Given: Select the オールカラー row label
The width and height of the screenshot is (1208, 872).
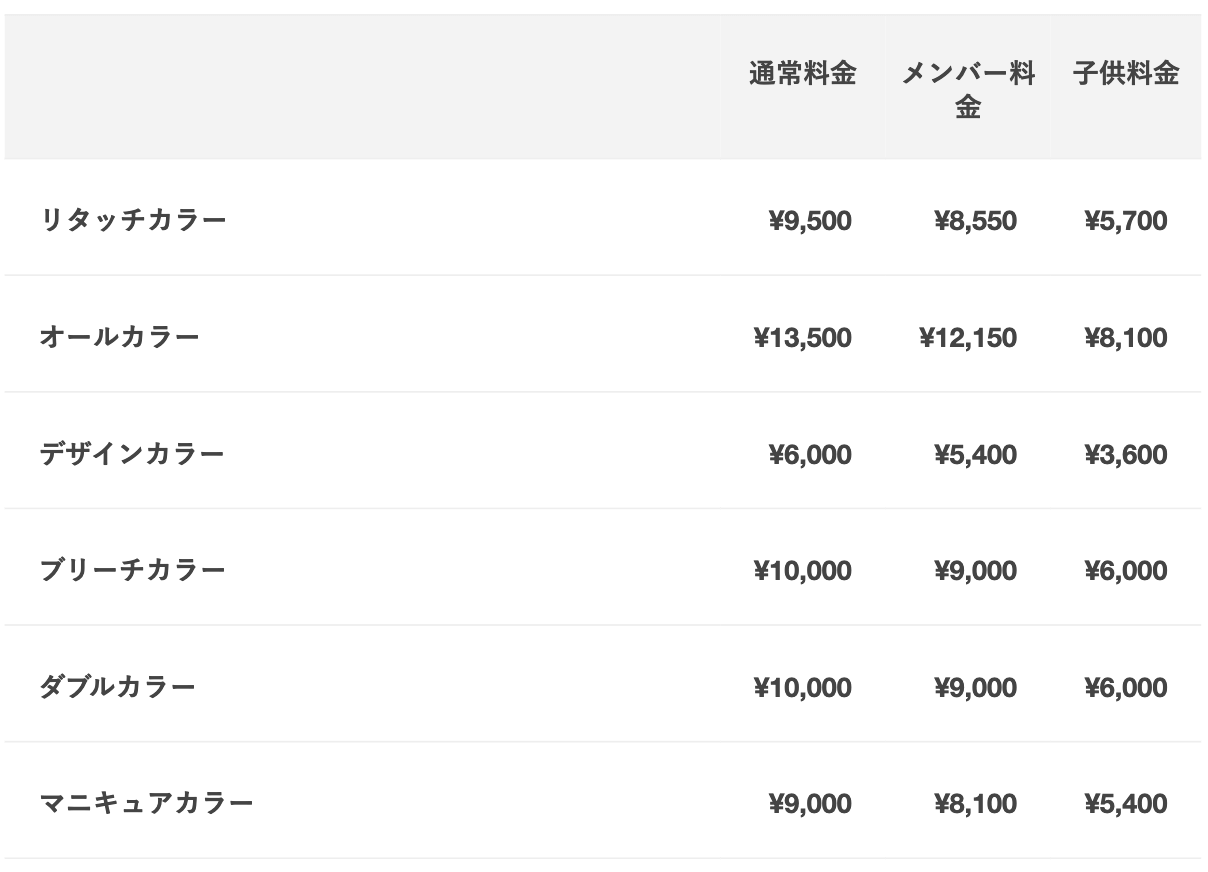Looking at the screenshot, I should 120,338.
